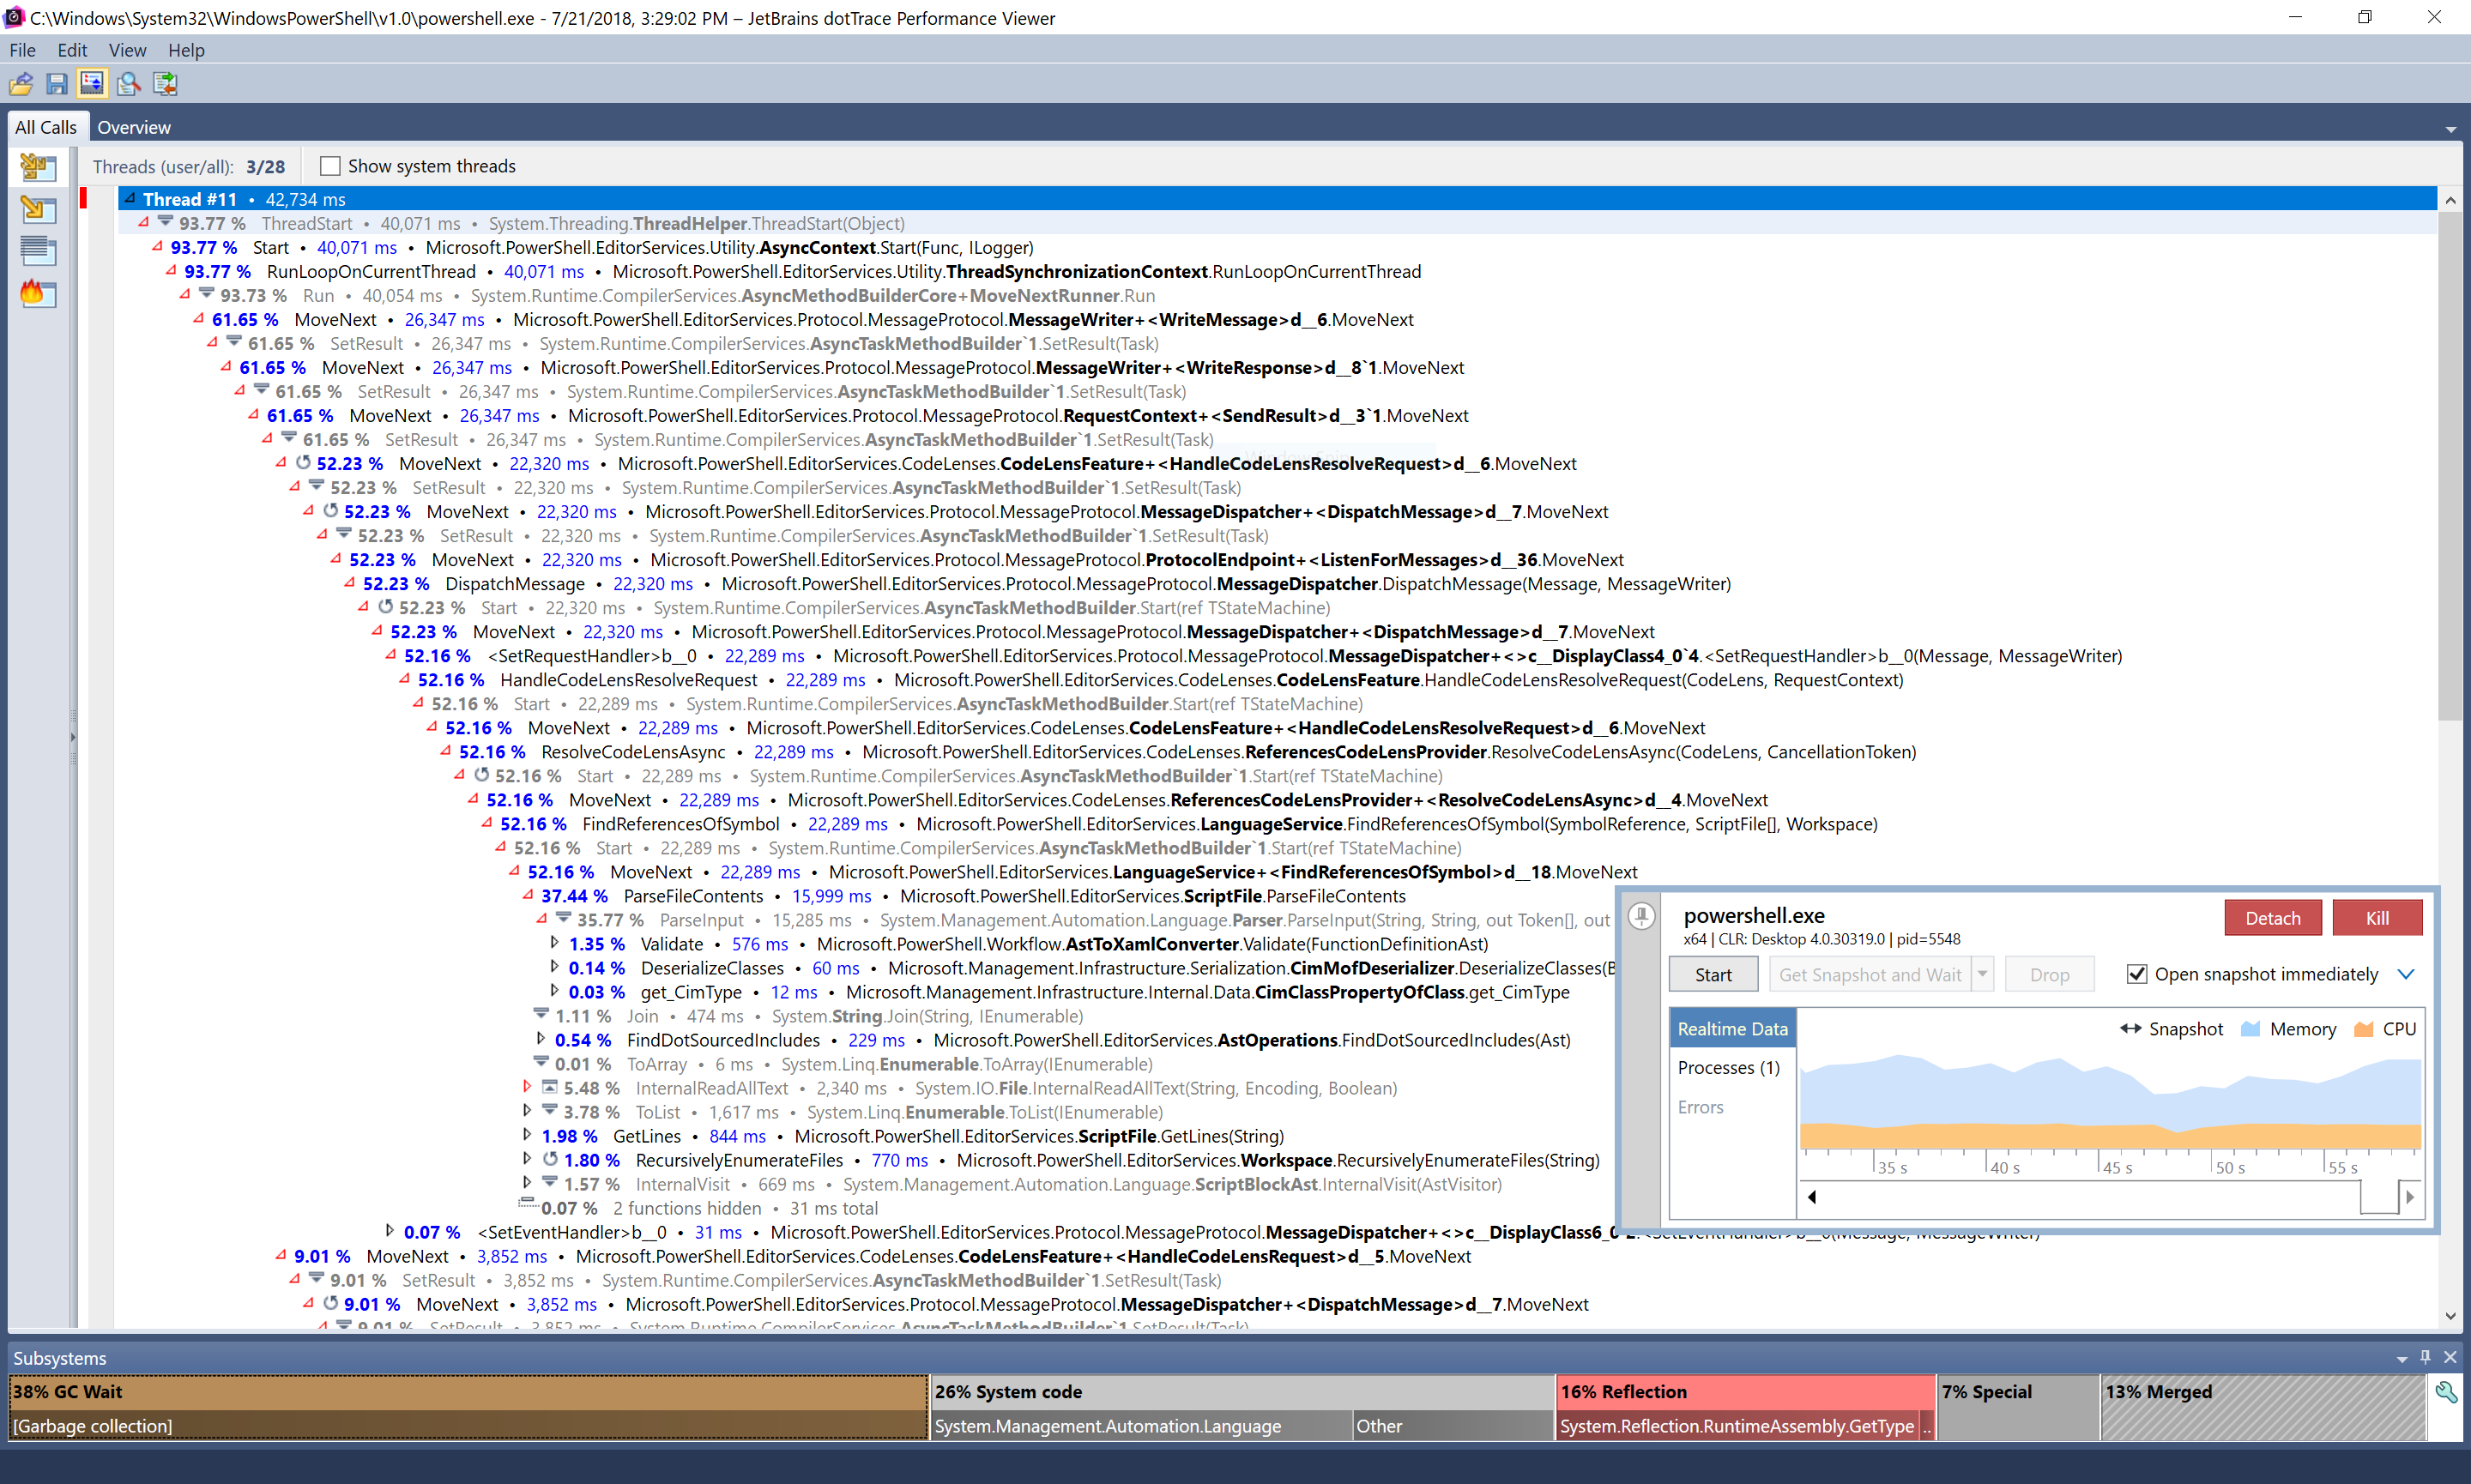The image size is (2471, 1484).
Task: Click the timeline scroll left arrow
Action: [1811, 1196]
